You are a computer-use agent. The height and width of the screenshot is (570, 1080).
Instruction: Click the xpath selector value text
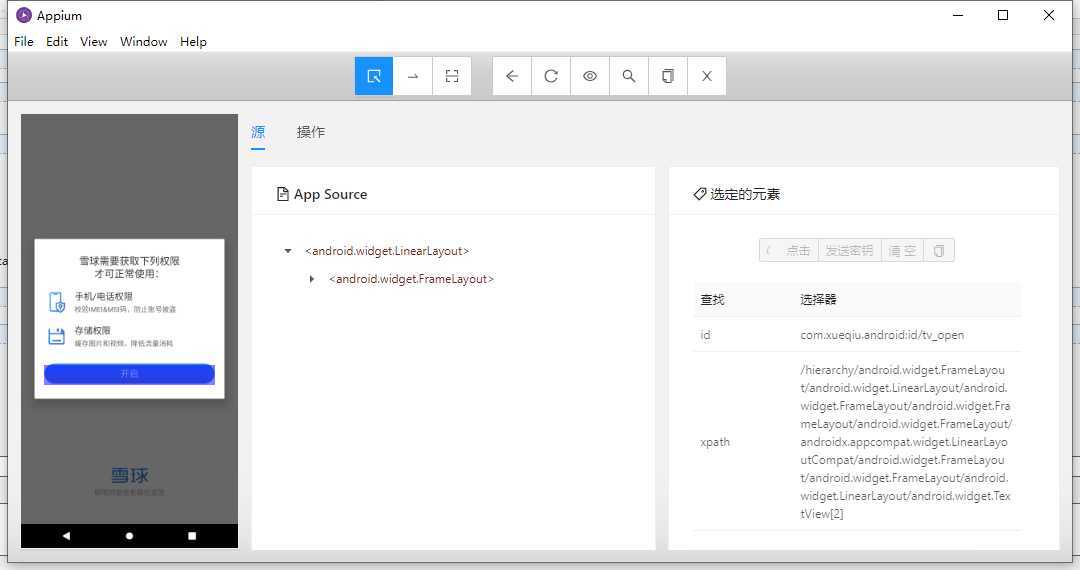pos(906,442)
